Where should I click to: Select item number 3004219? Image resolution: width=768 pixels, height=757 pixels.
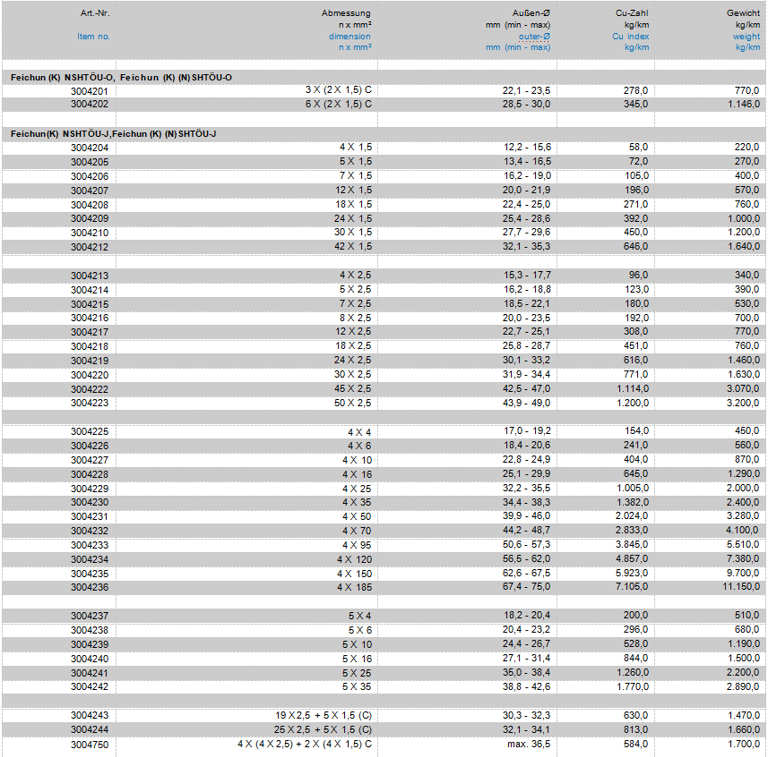pyautogui.click(x=89, y=361)
